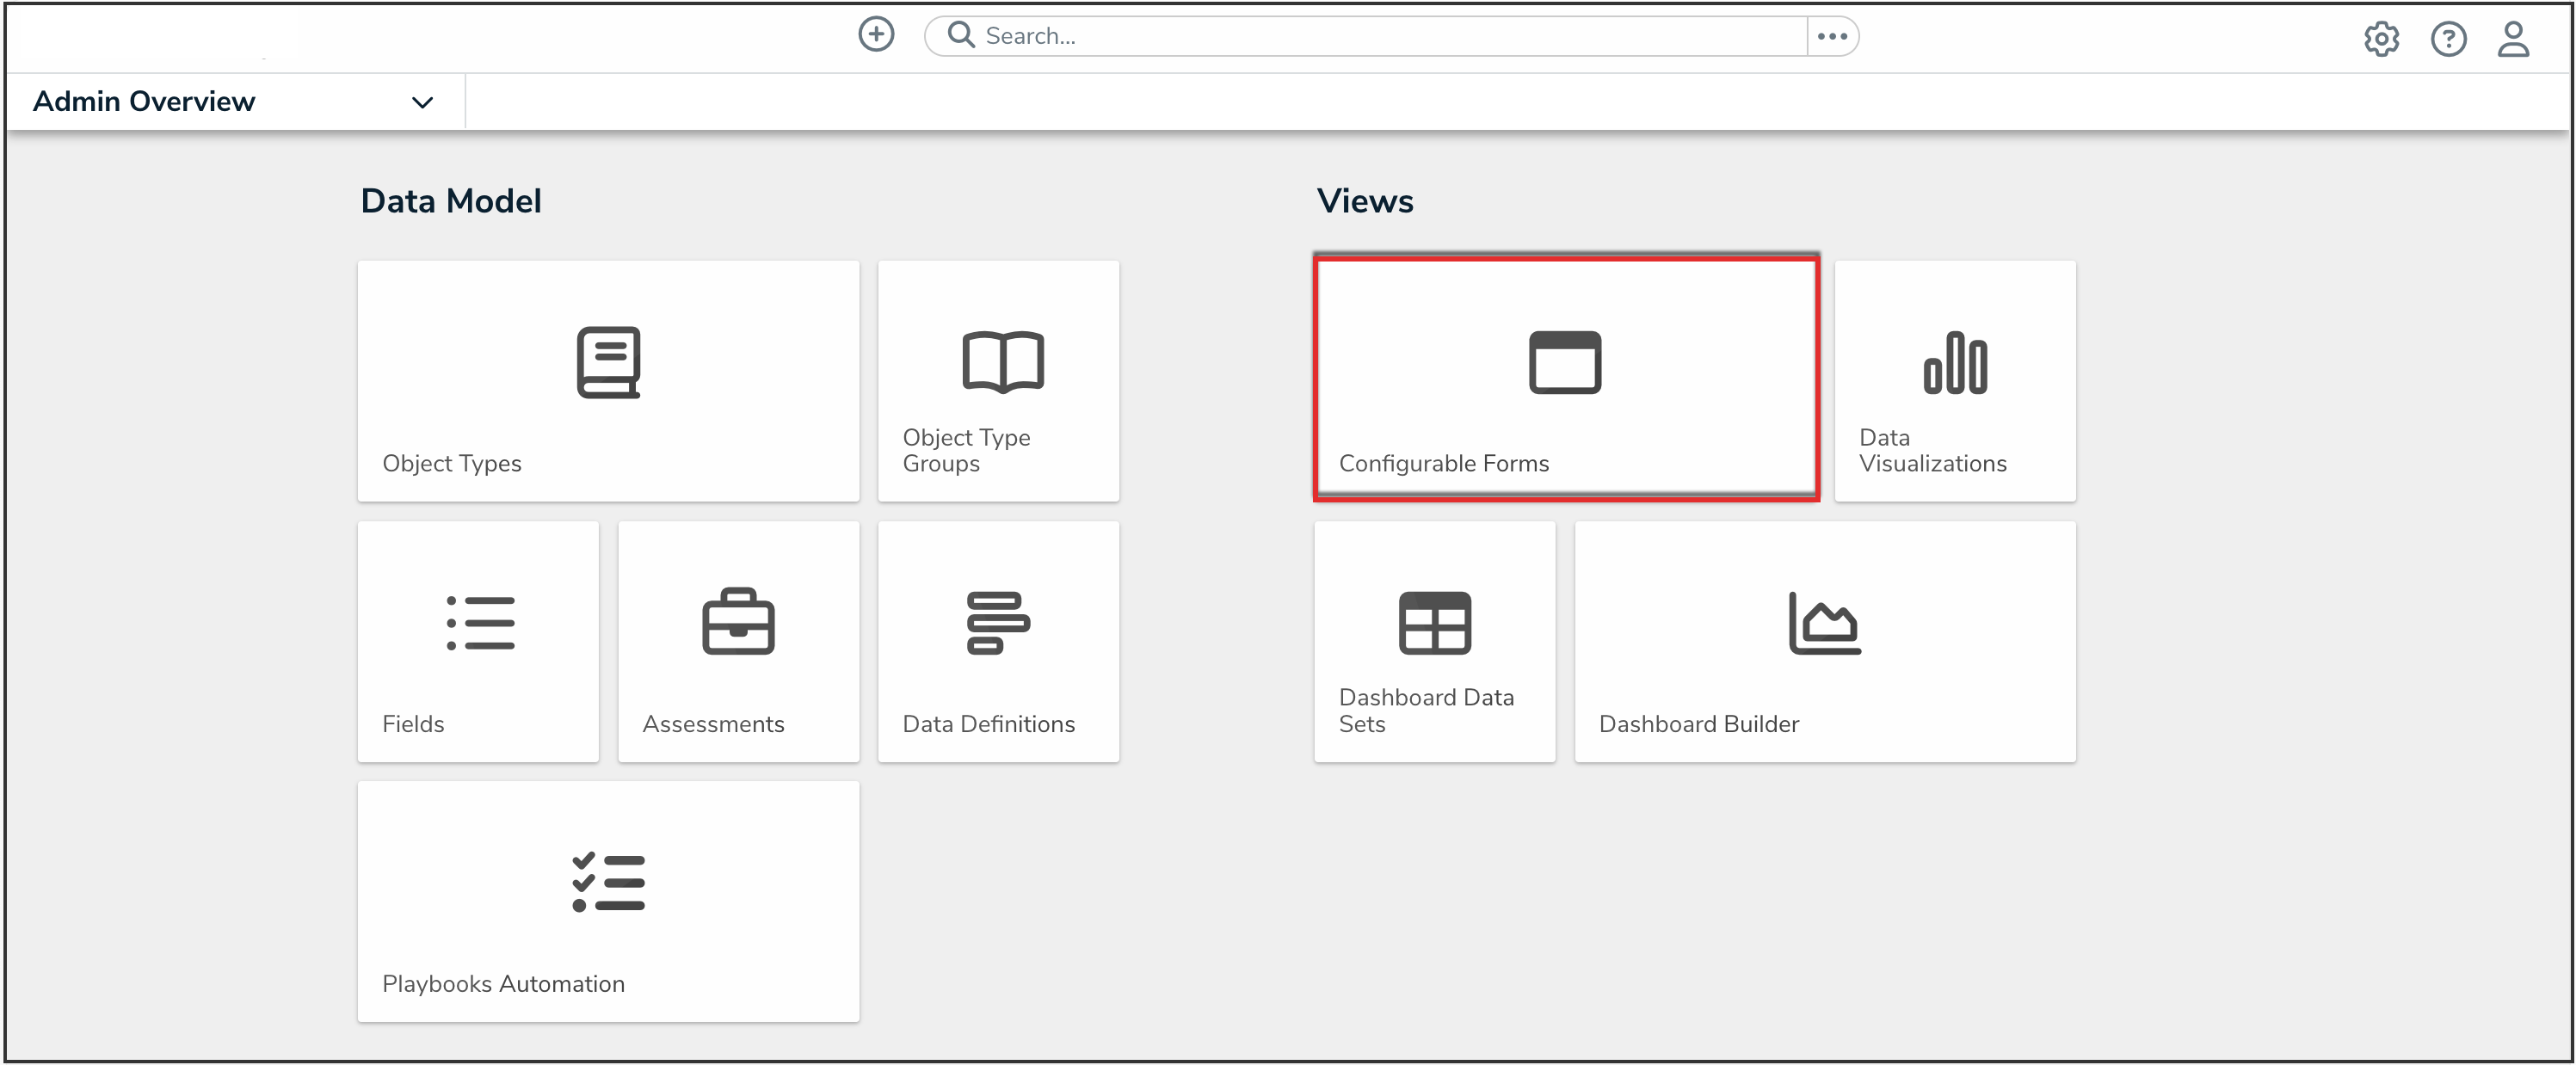This screenshot has height=1065, width=2576.
Task: Click the Object Types book icon
Action: 608,362
